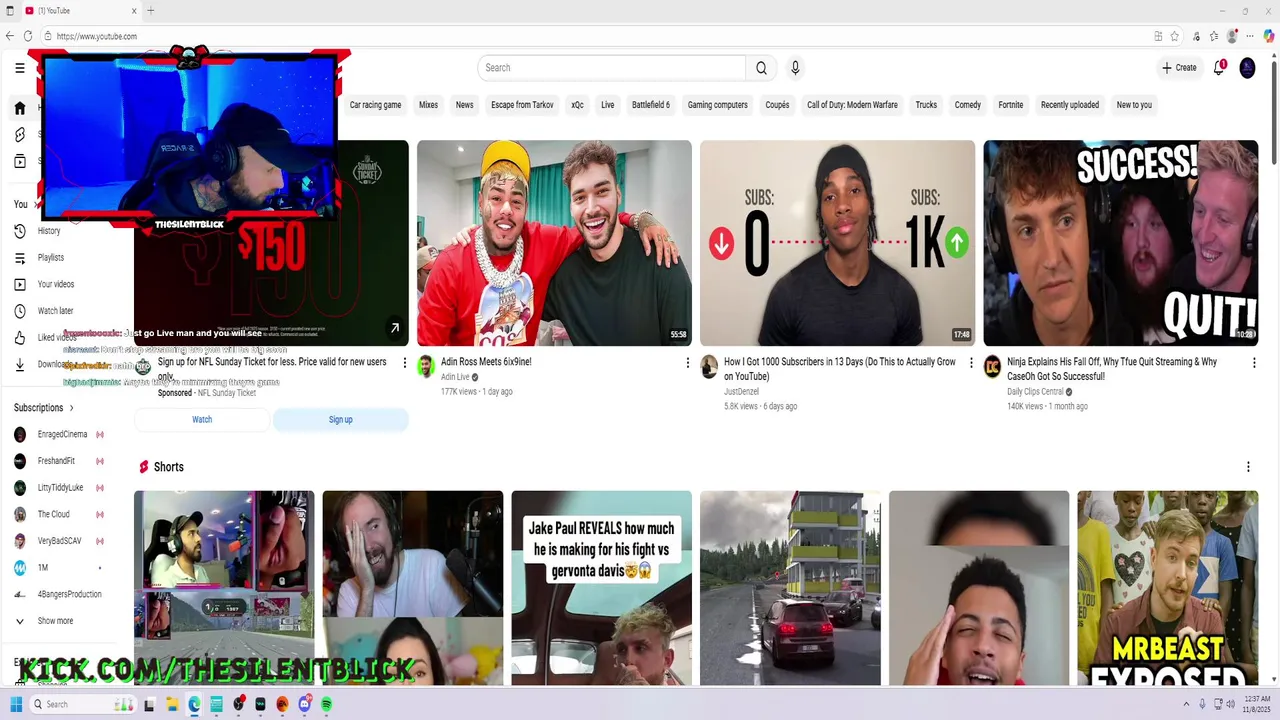Image resolution: width=1280 pixels, height=720 pixels.
Task: Open options menu for Adin Ross video
Action: coord(687,363)
